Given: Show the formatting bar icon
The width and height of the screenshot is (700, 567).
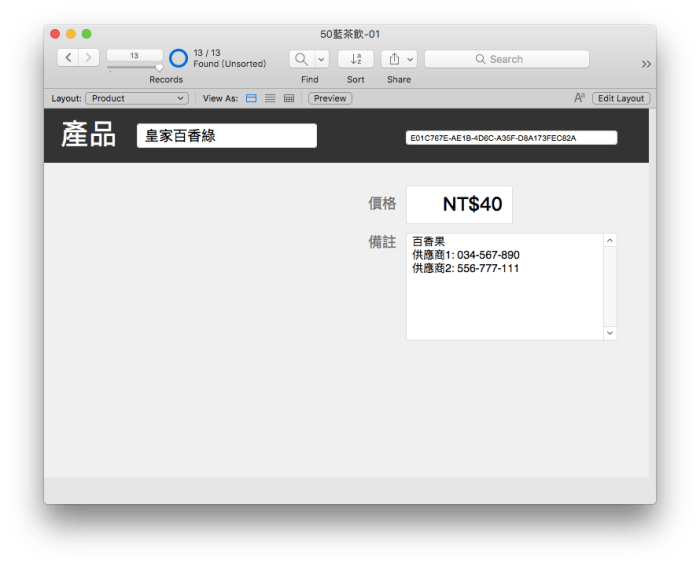Looking at the screenshot, I should [579, 98].
